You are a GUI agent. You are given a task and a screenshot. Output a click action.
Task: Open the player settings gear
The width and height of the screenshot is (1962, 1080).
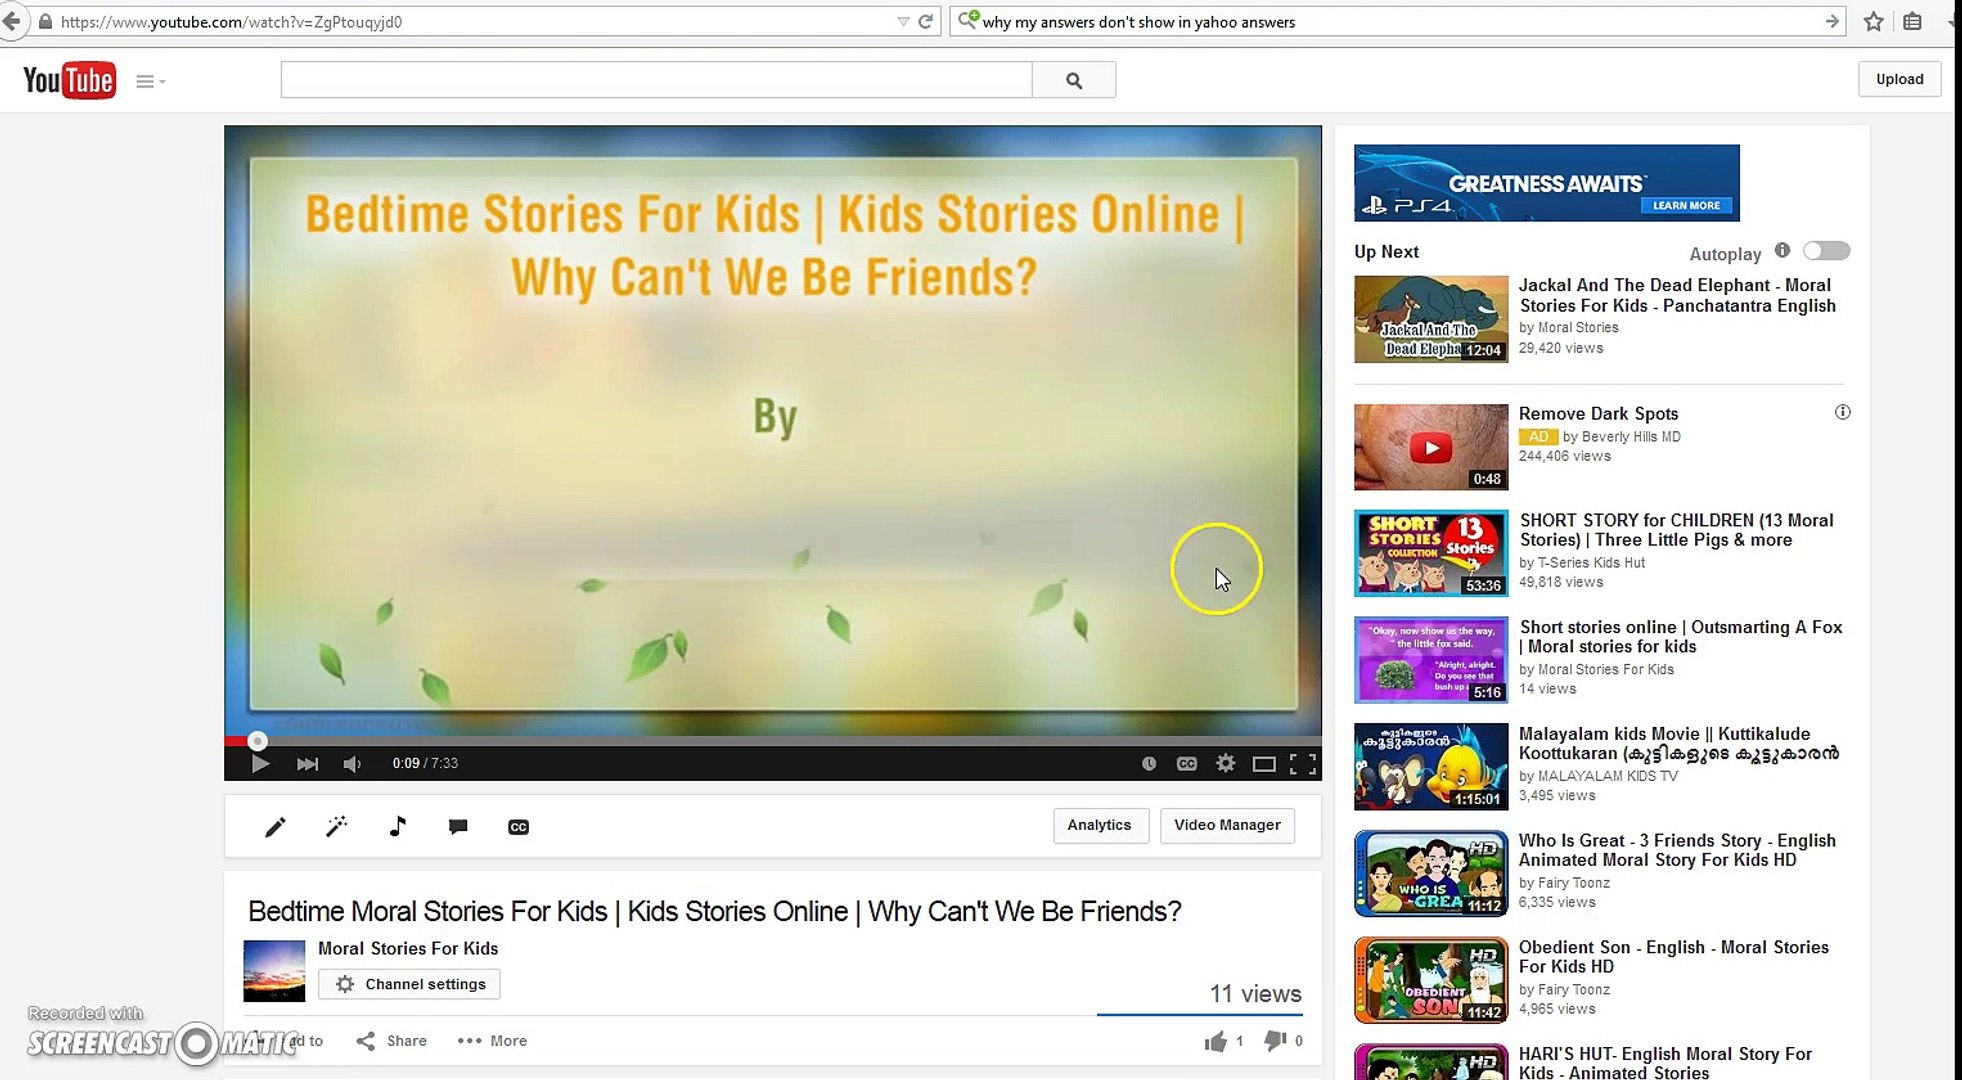(1225, 763)
